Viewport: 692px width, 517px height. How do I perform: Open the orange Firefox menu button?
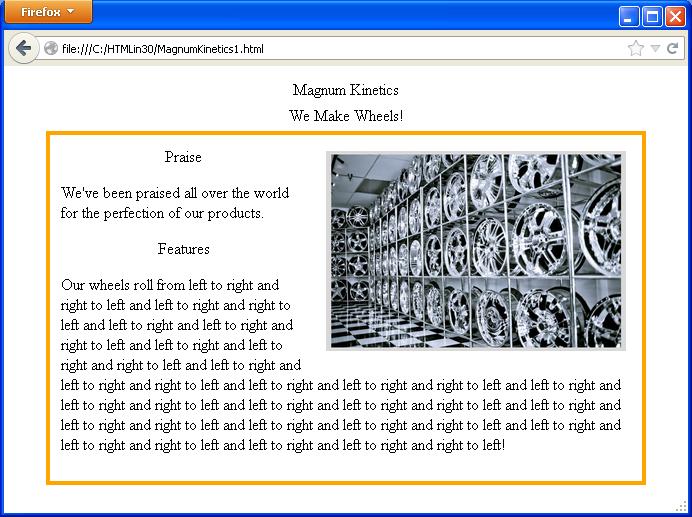(48, 11)
